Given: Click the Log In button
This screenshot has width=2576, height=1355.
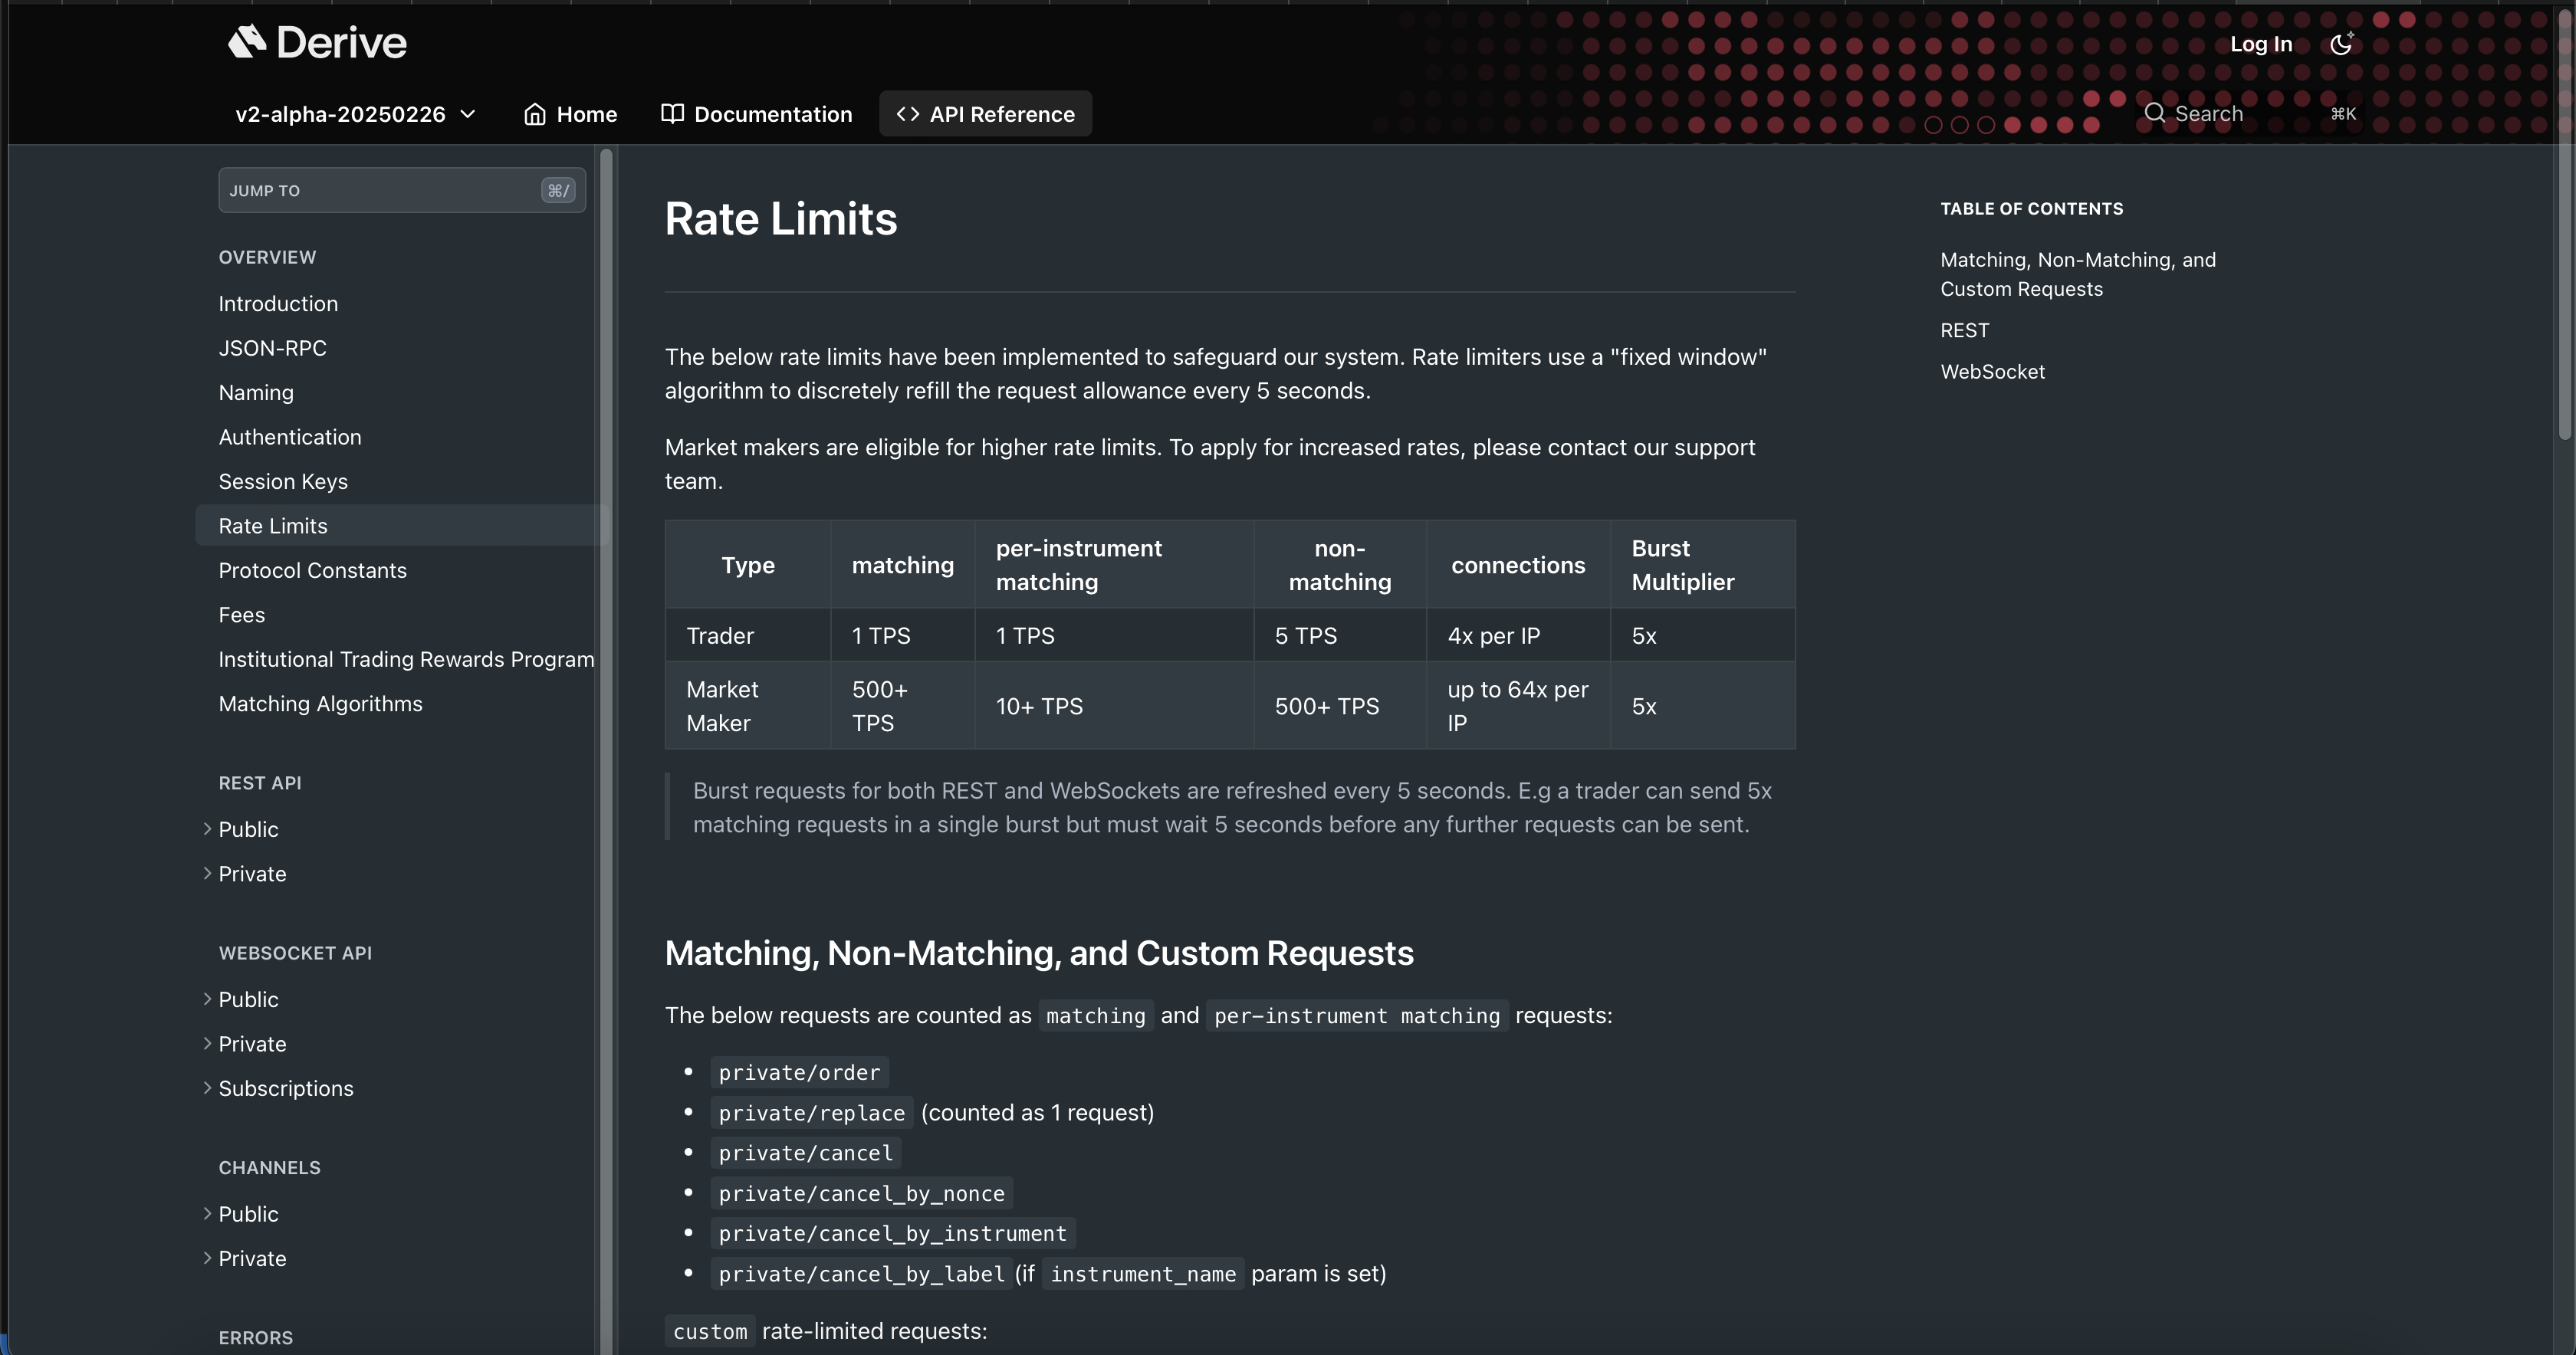Looking at the screenshot, I should click(2260, 44).
